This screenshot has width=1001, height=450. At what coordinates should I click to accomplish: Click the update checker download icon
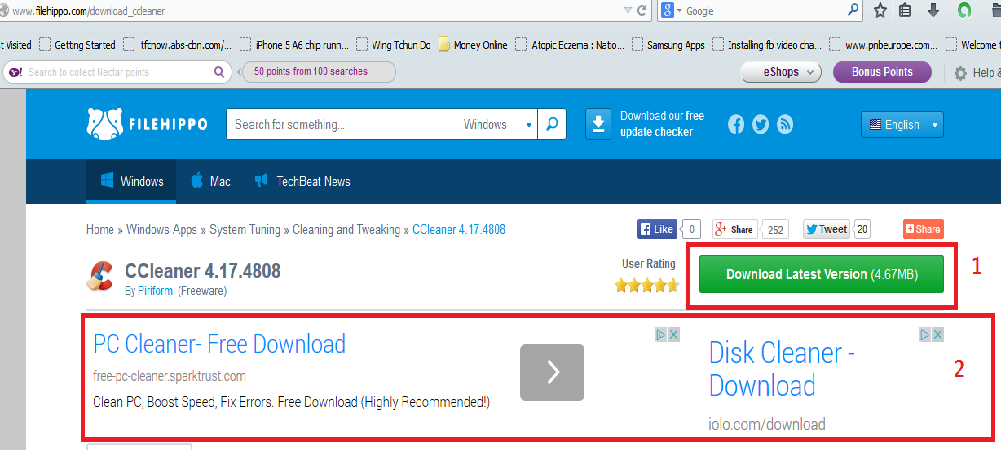599,124
